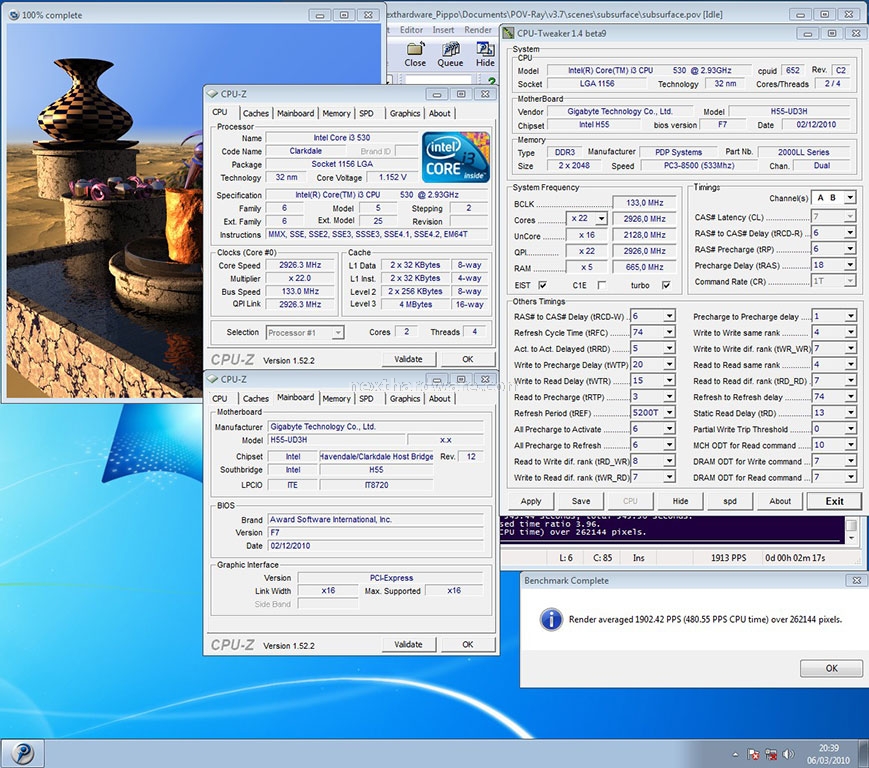Open the Insert menu in POV-Ray

pyautogui.click(x=443, y=30)
